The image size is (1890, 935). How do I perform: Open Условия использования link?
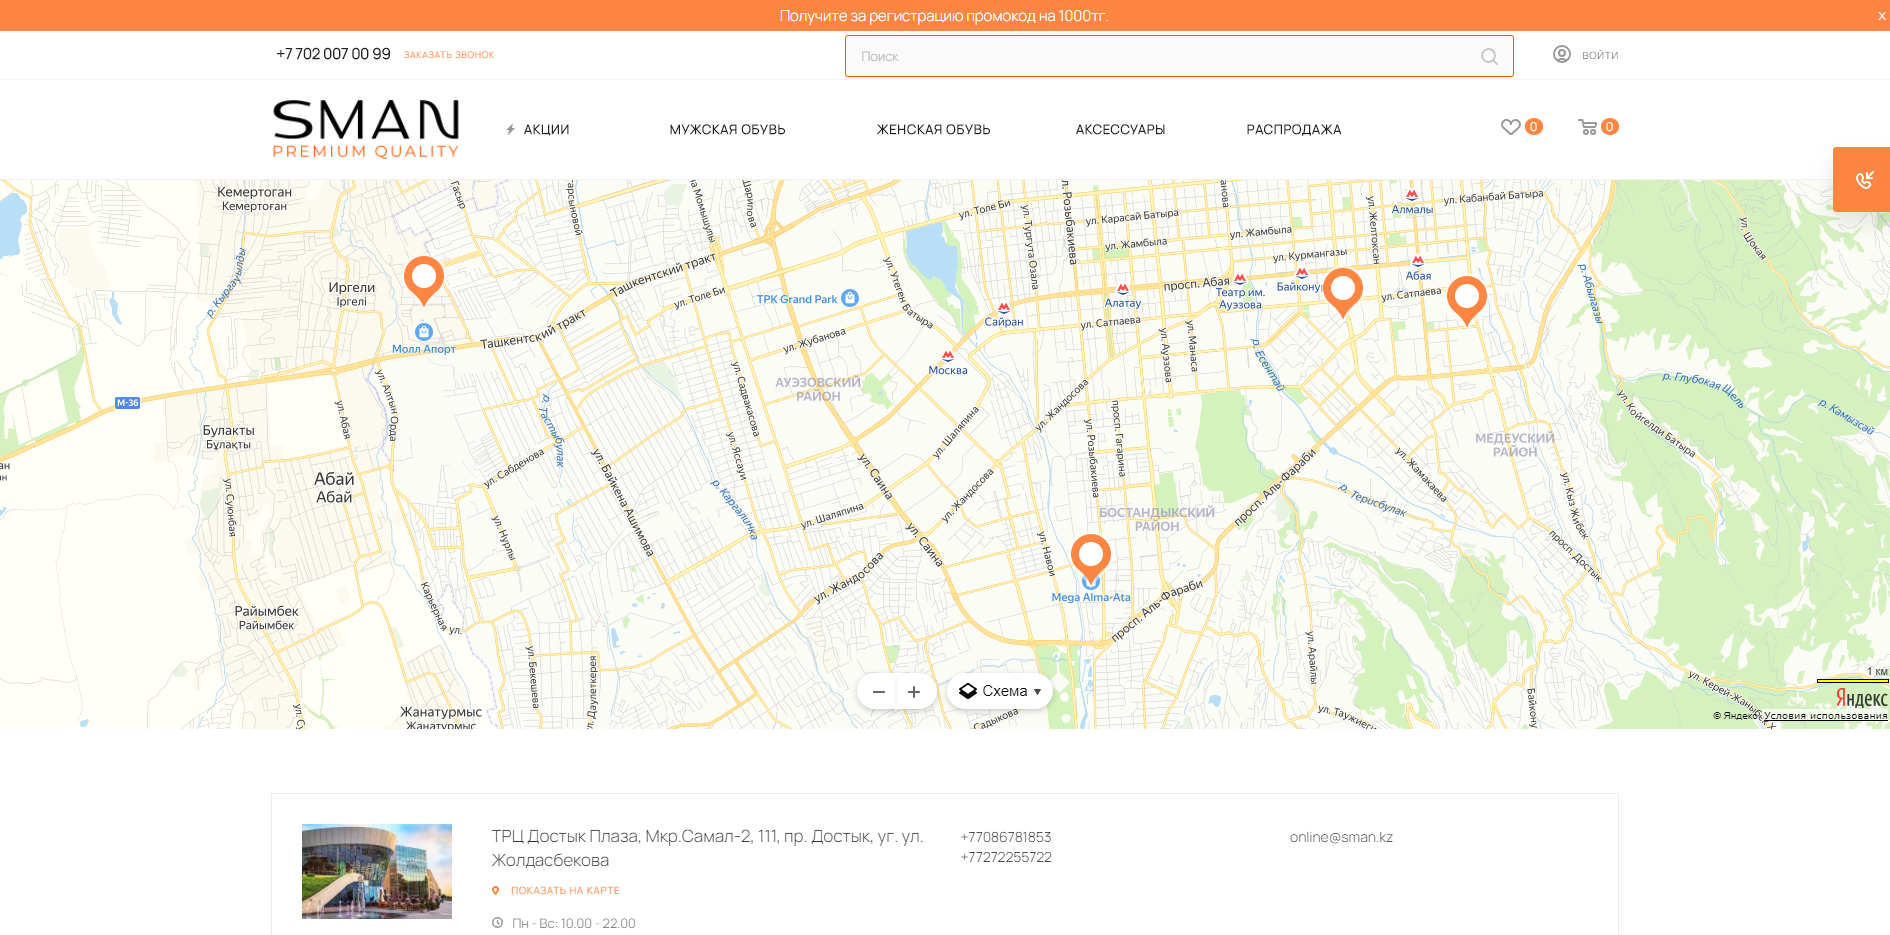pos(1825,716)
